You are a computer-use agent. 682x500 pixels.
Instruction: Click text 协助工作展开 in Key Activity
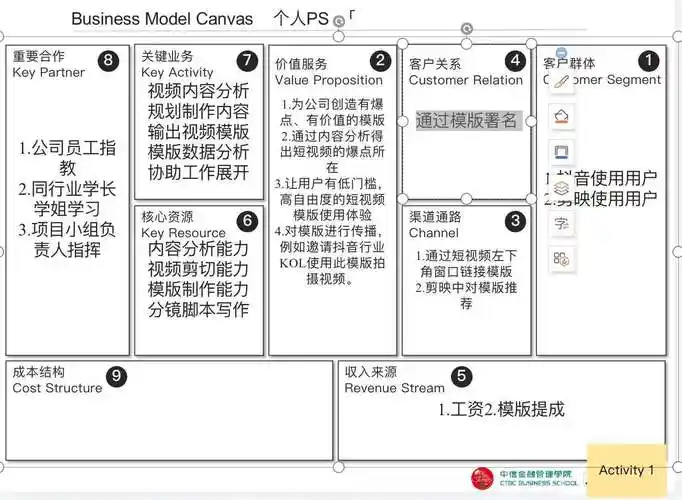(198, 173)
